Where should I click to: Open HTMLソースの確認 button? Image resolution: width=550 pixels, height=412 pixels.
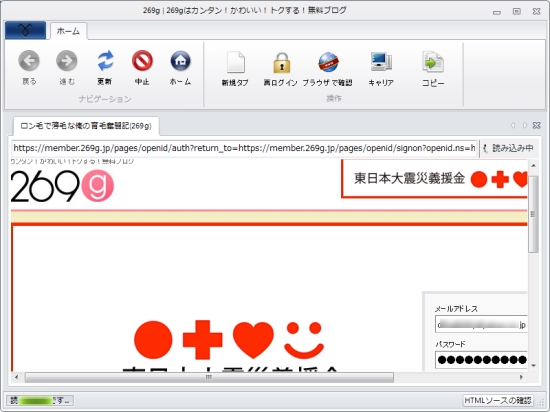(x=498, y=400)
